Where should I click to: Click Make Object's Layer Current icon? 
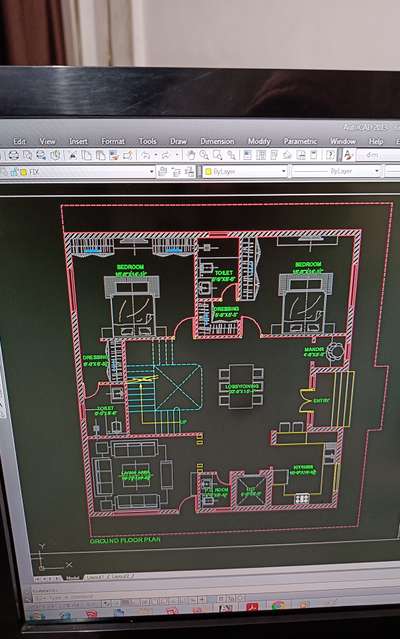[163, 172]
